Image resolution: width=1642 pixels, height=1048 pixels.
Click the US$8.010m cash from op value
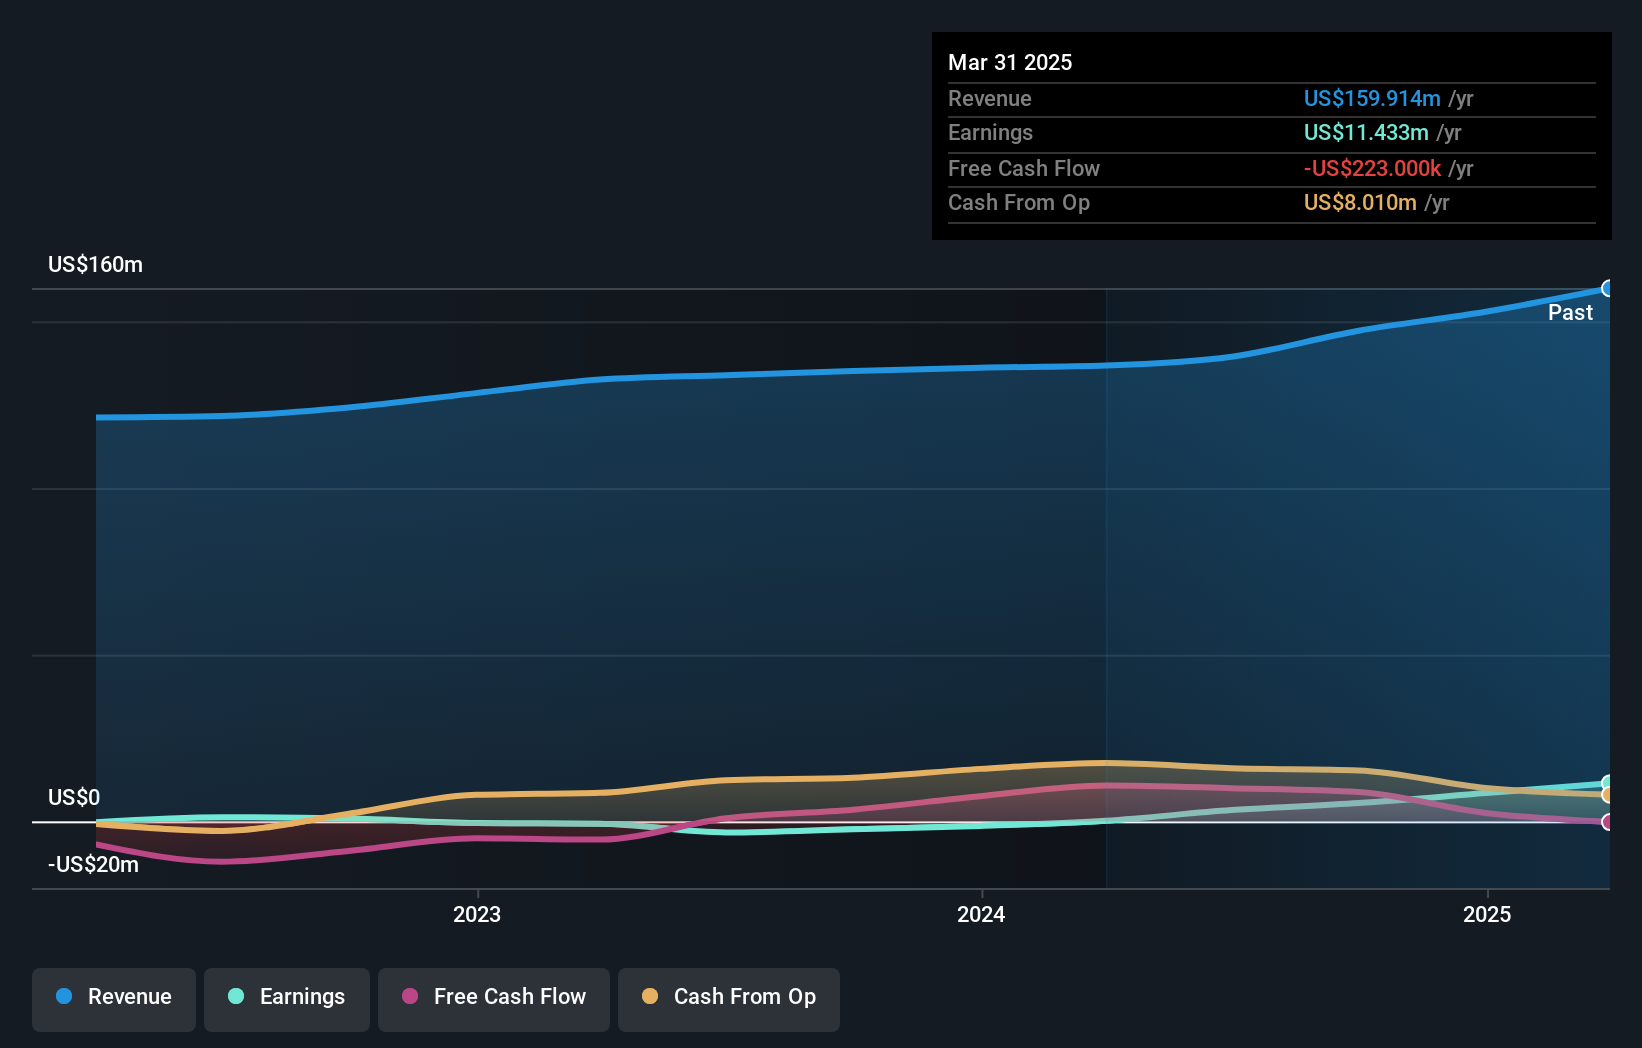pyautogui.click(x=1360, y=202)
